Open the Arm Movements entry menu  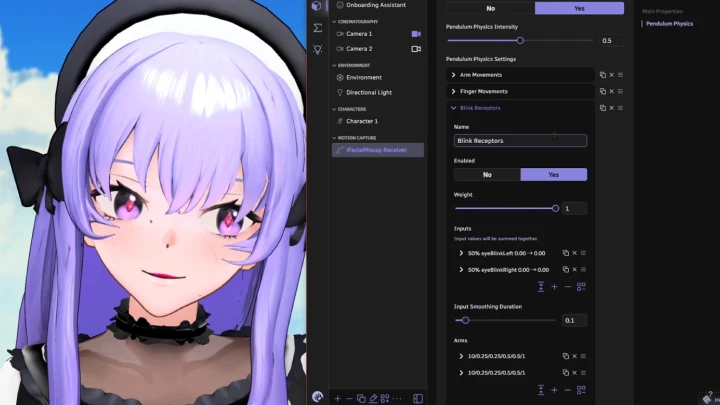click(620, 75)
